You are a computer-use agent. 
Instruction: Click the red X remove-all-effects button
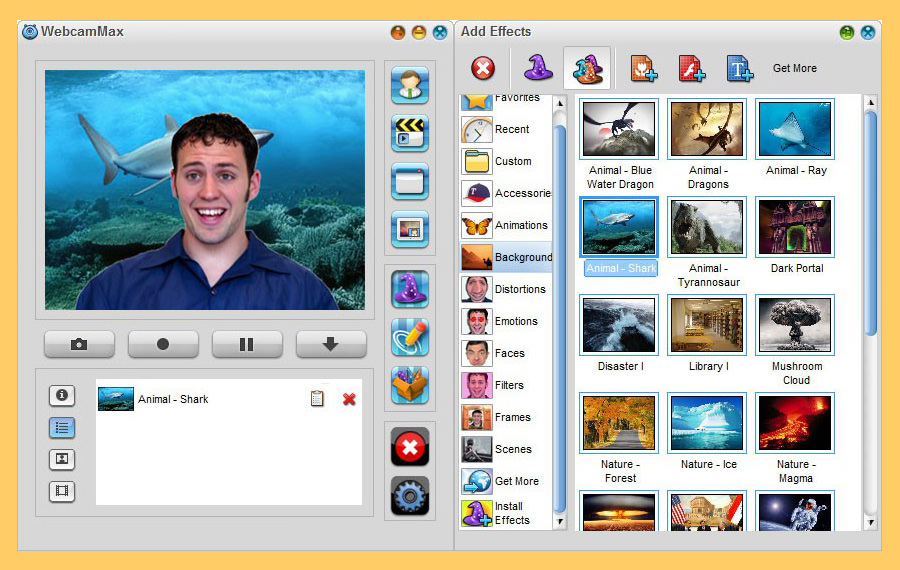[x=410, y=447]
